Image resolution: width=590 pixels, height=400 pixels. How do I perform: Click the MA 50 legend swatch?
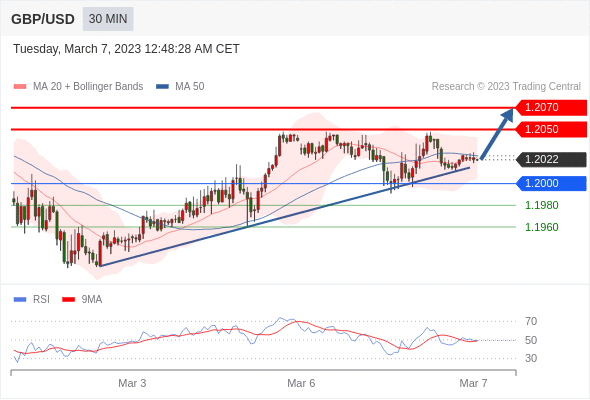coord(162,87)
